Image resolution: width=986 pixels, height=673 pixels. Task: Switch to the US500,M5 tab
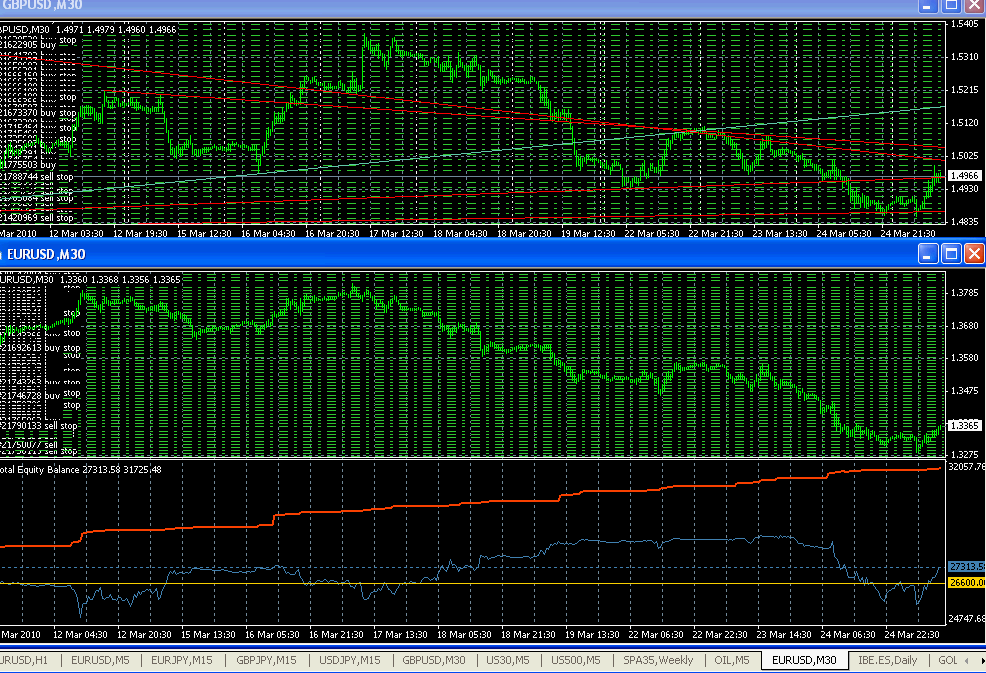point(577,660)
